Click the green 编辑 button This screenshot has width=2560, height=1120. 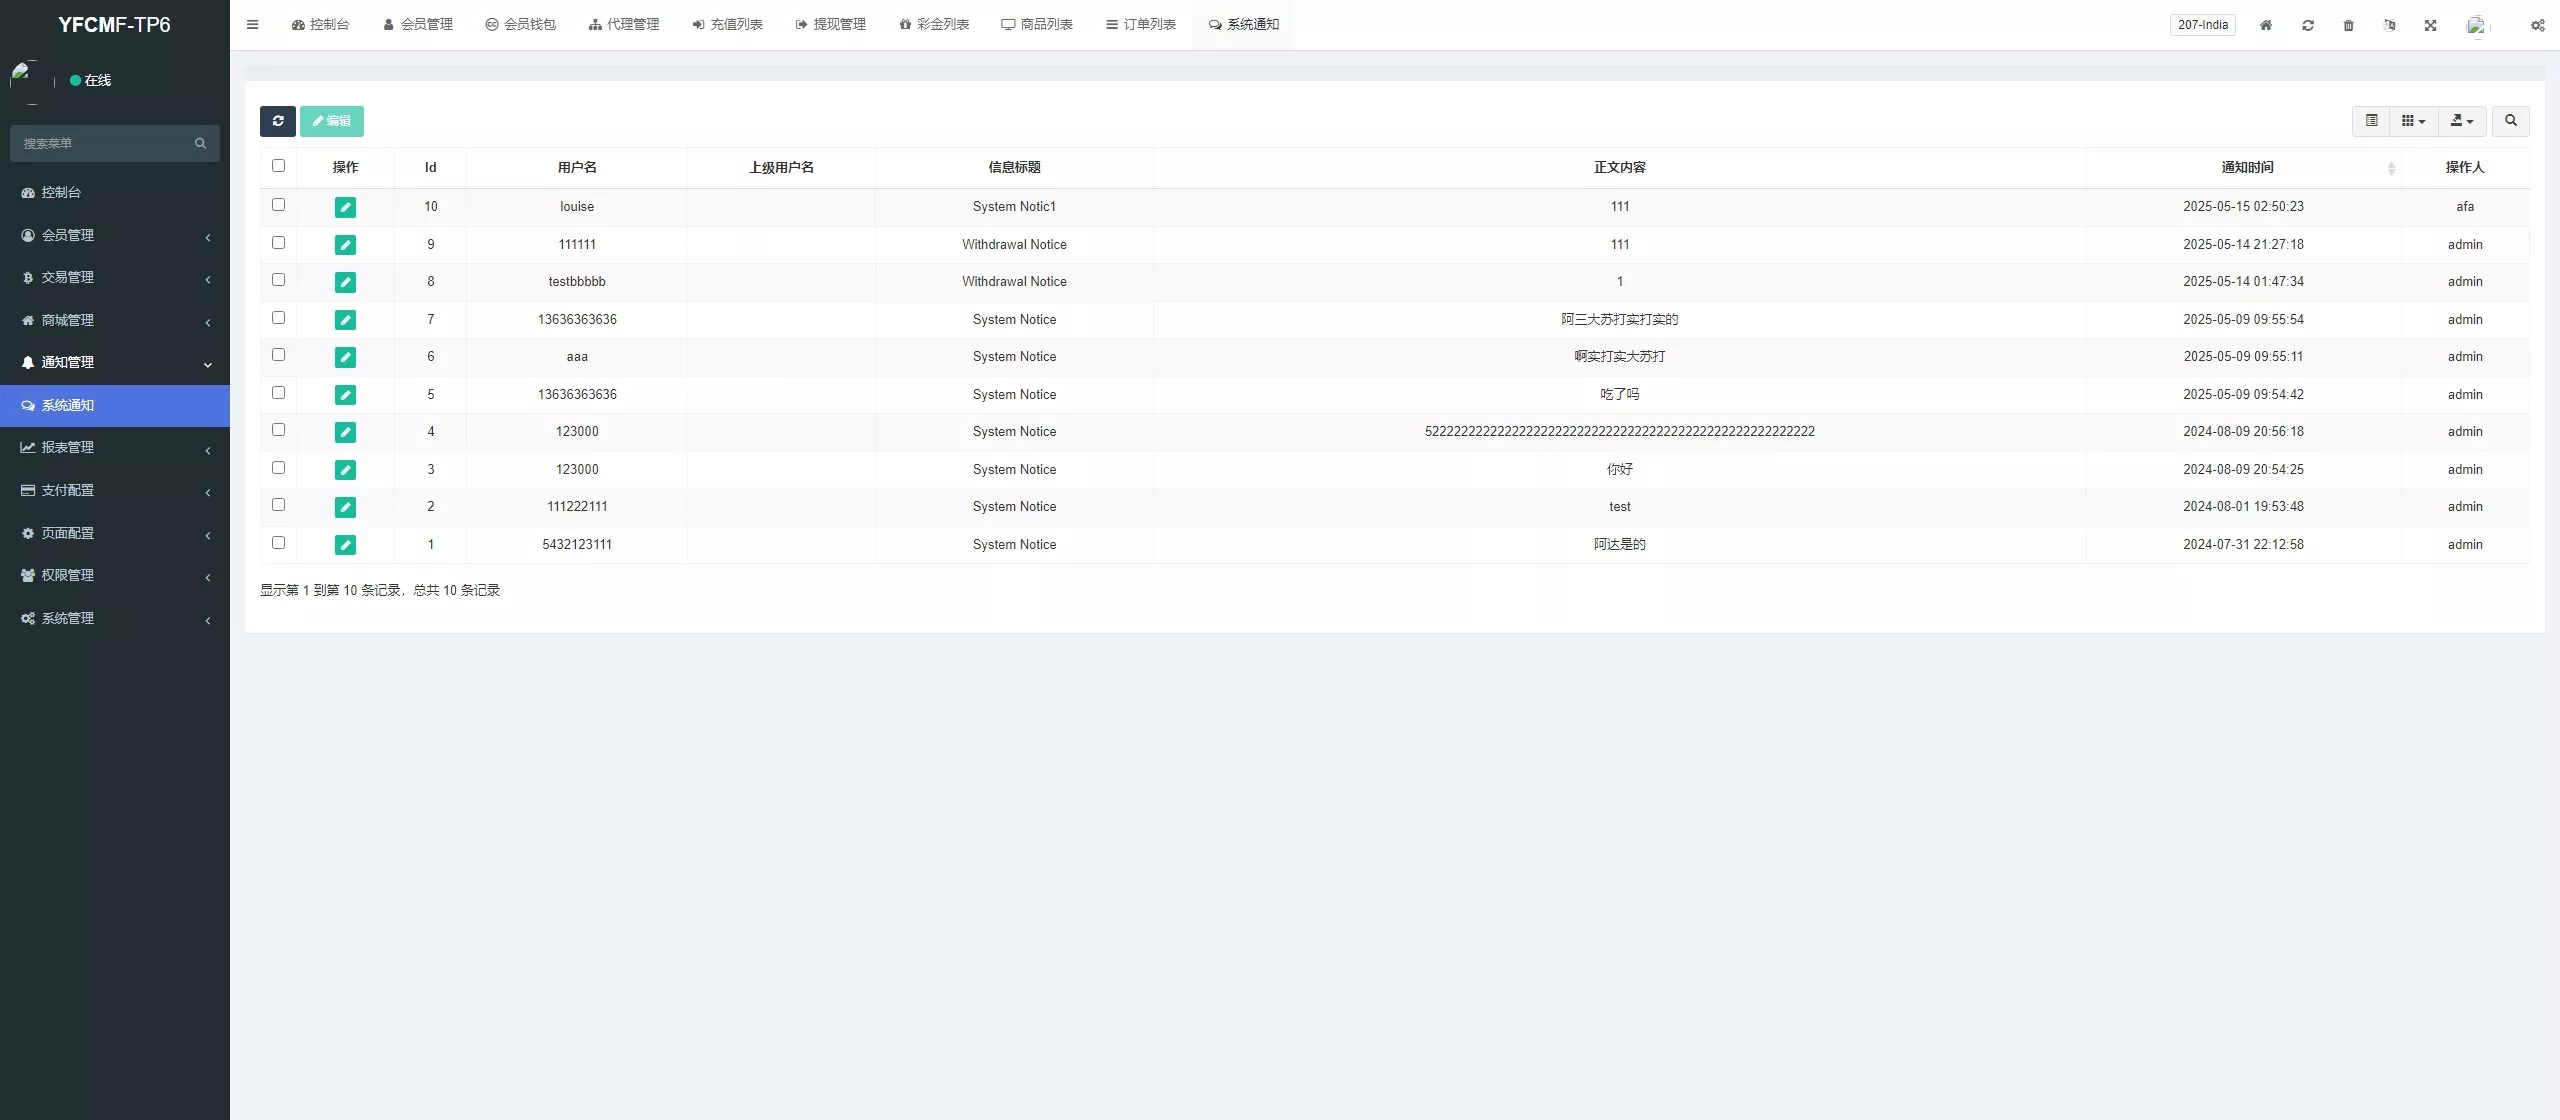(332, 121)
